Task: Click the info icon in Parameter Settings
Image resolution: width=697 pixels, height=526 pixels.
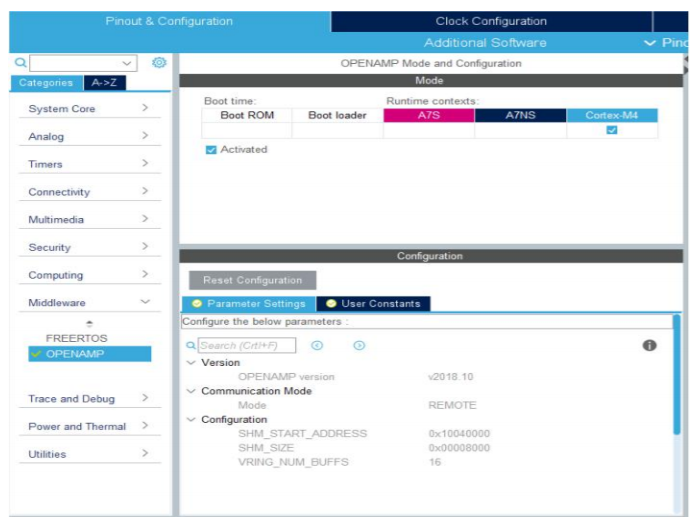Action: point(649,345)
